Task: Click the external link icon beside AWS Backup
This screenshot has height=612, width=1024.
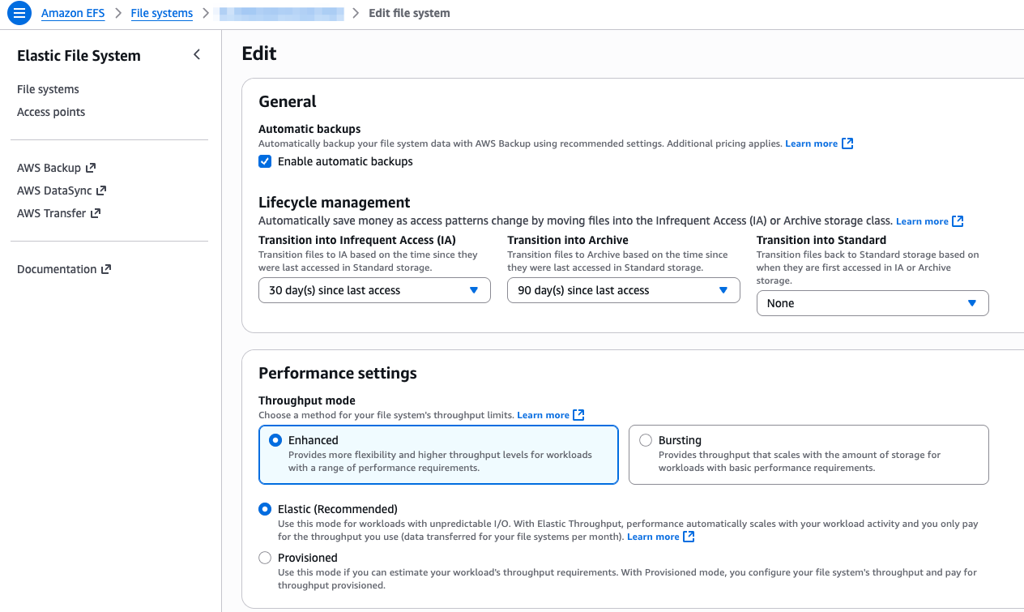Action: tap(91, 168)
